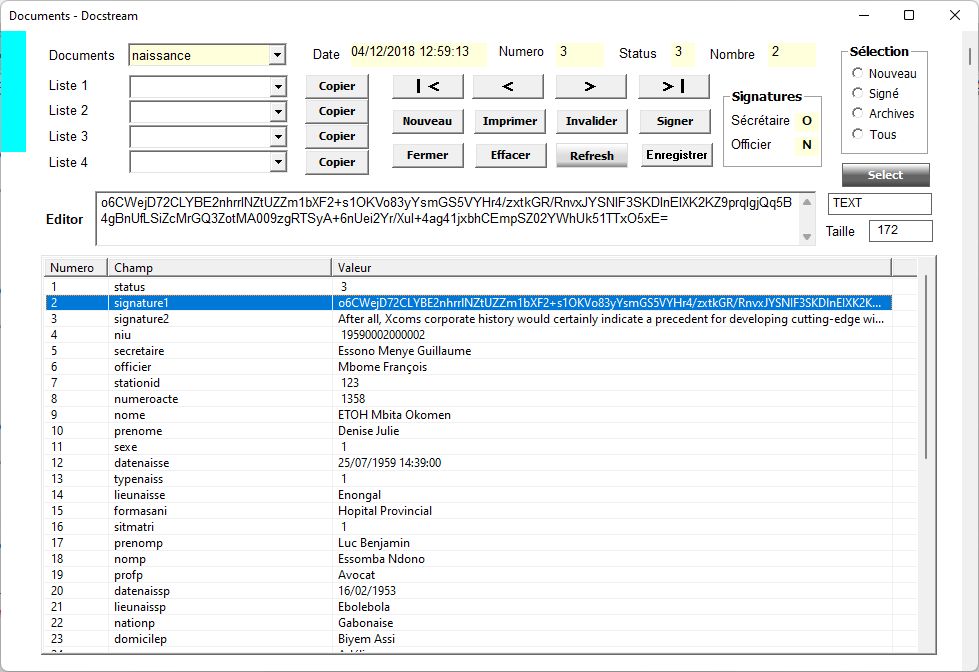Go to first record with |< button
Image resolution: width=979 pixels, height=672 pixels.
[x=427, y=87]
